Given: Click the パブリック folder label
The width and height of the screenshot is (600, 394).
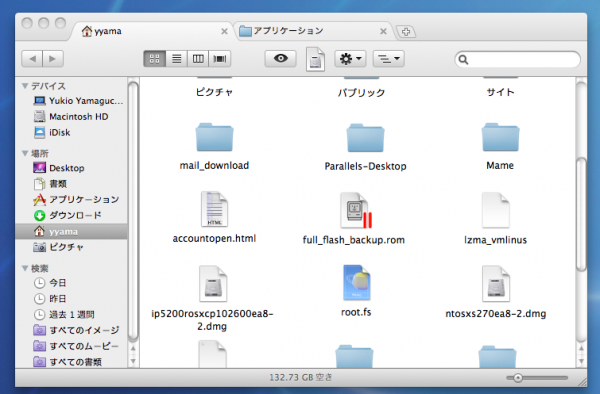Looking at the screenshot, I should (361, 93).
